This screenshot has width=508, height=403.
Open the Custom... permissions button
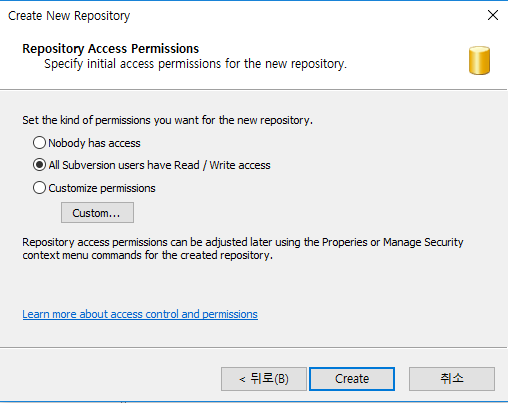[x=97, y=212]
